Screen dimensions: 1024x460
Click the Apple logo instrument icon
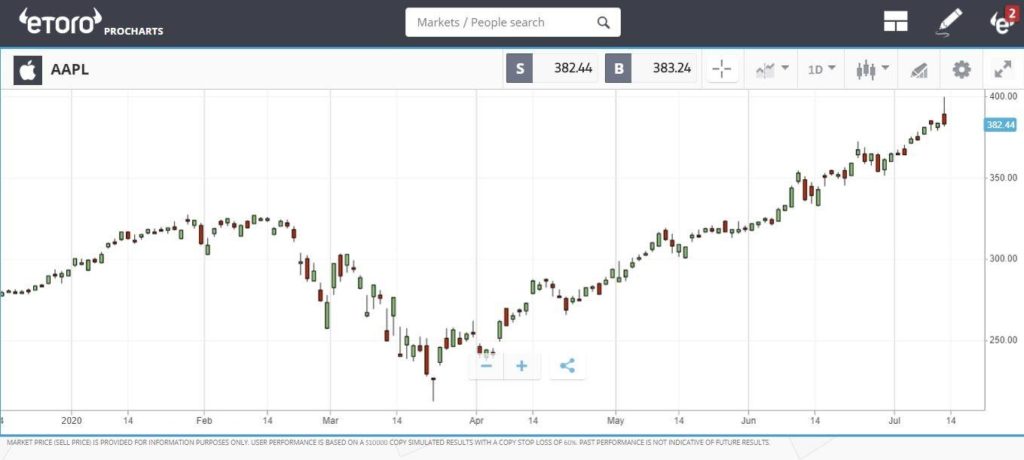pyautogui.click(x=27, y=70)
